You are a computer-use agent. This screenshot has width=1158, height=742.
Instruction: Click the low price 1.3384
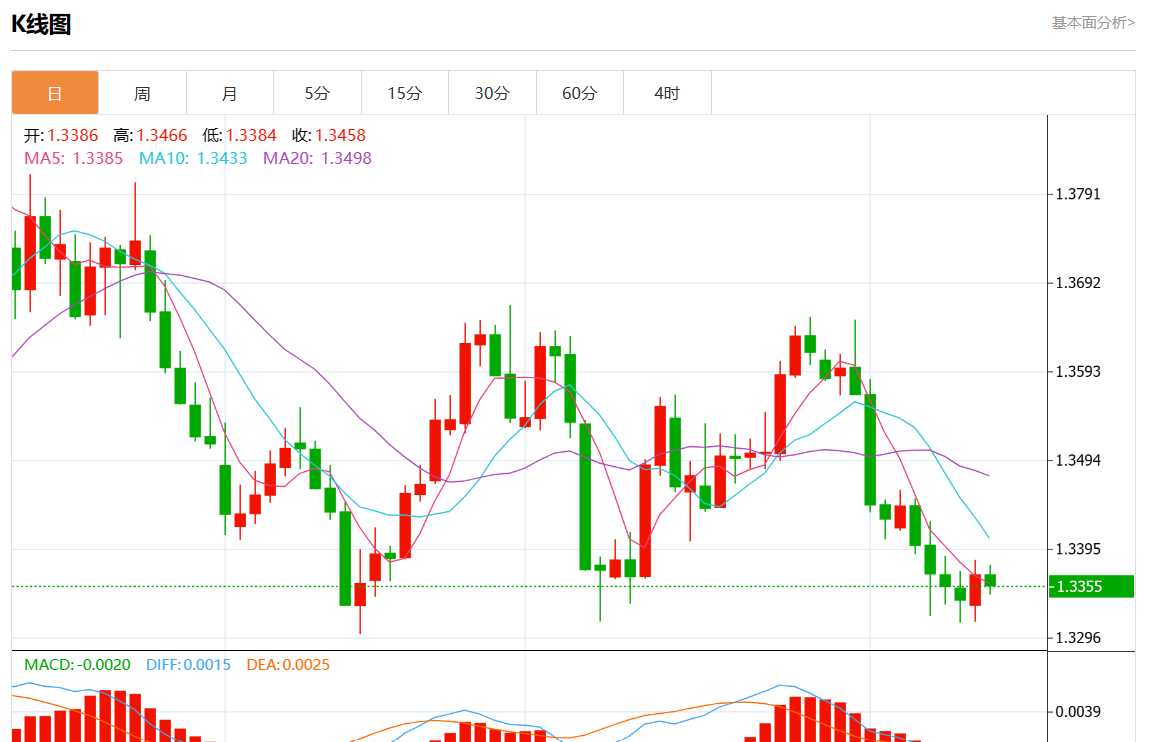coord(251,135)
